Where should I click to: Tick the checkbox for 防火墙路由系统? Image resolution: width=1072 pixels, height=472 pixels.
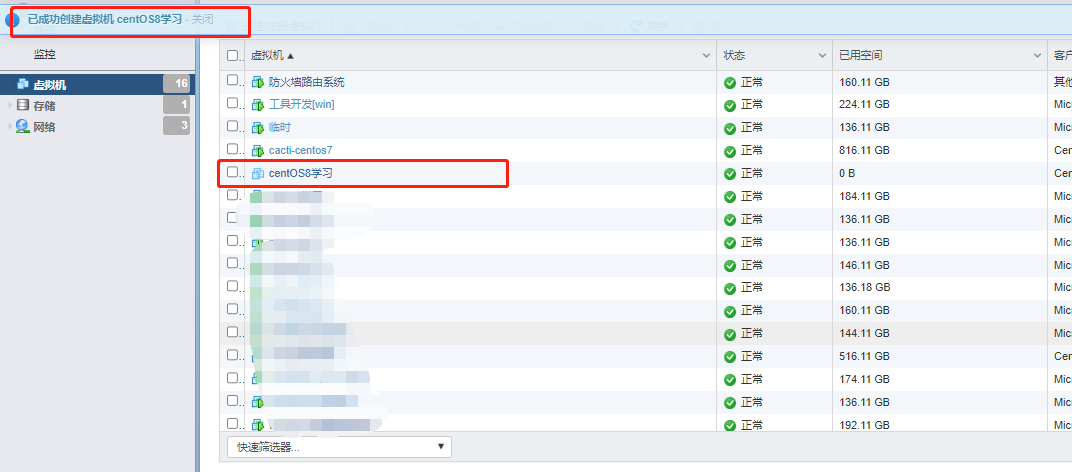click(232, 80)
